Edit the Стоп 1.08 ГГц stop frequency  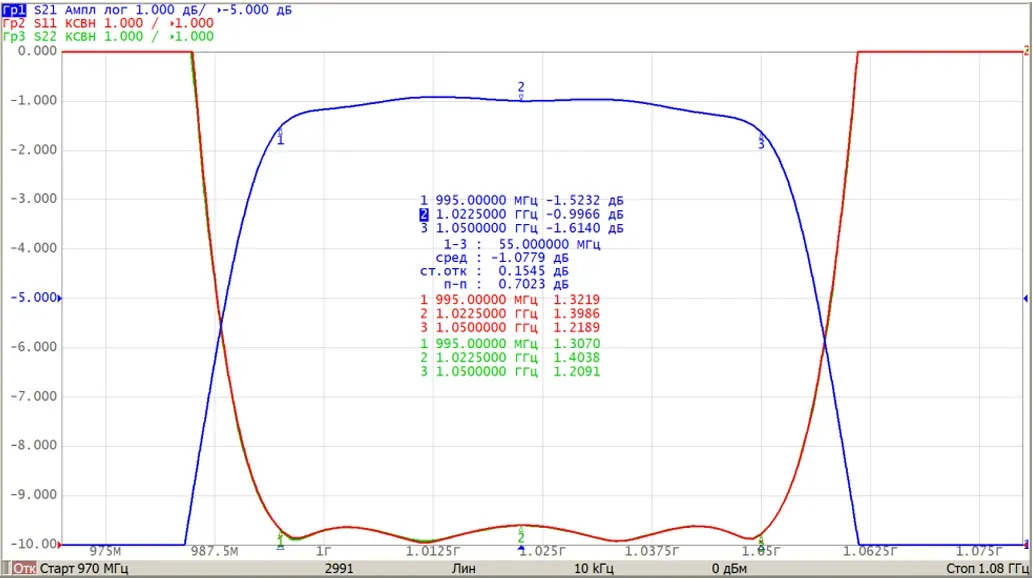click(987, 568)
